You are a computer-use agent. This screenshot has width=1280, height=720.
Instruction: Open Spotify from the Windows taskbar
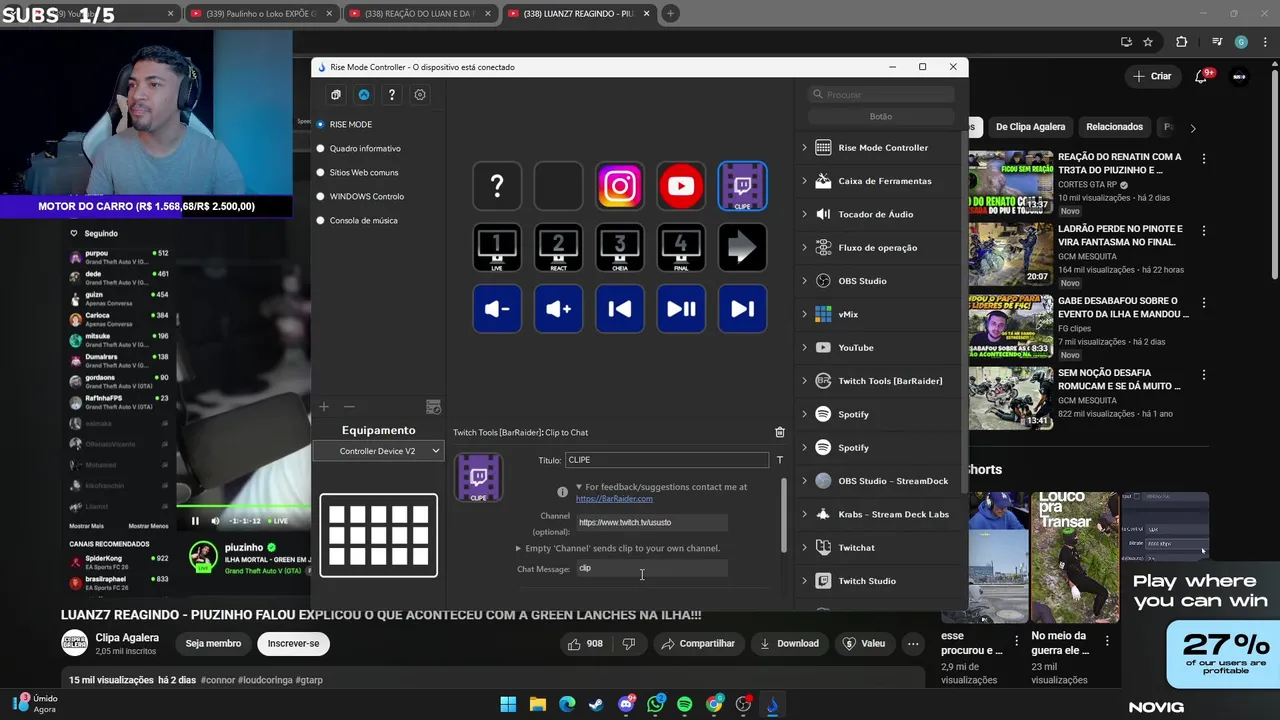click(x=684, y=704)
